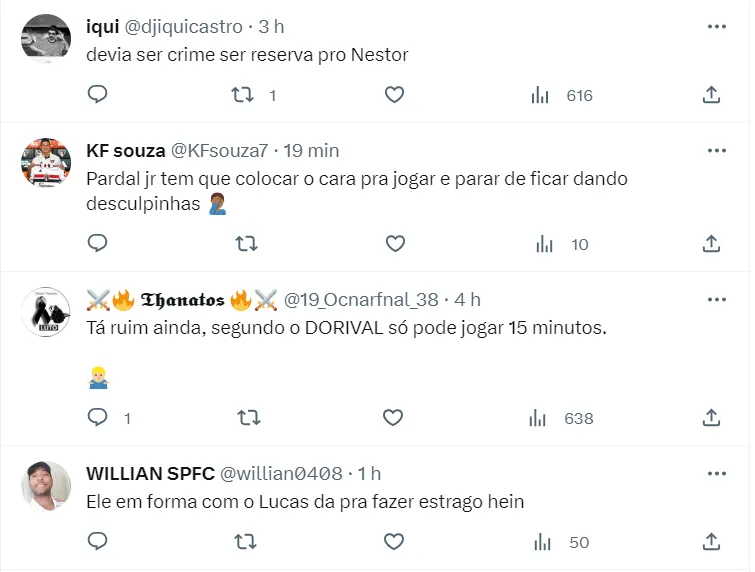View analytics showing 10 views
Image resolution: width=755 pixels, height=572 pixels.
562,244
